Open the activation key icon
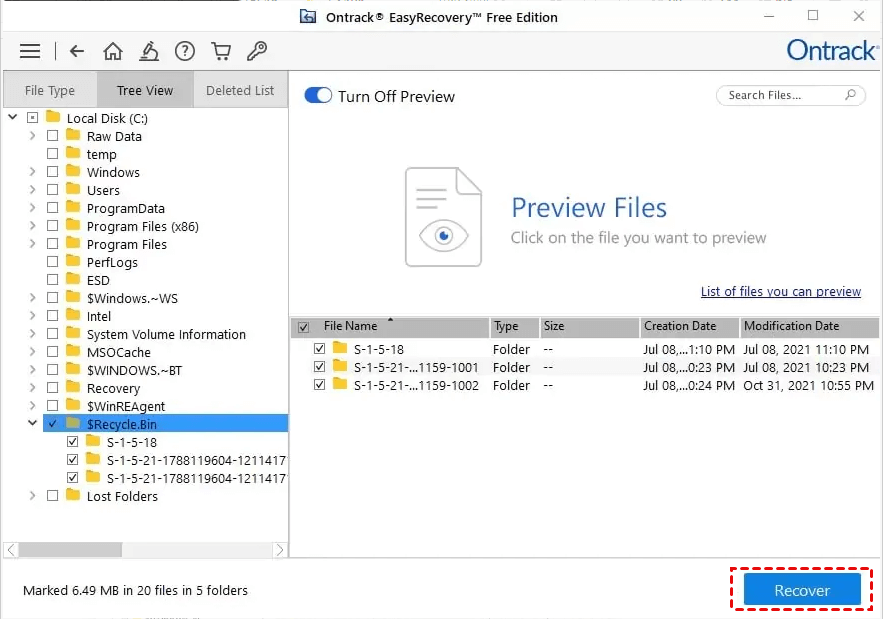Viewport: 883px width, 619px height. (257, 51)
